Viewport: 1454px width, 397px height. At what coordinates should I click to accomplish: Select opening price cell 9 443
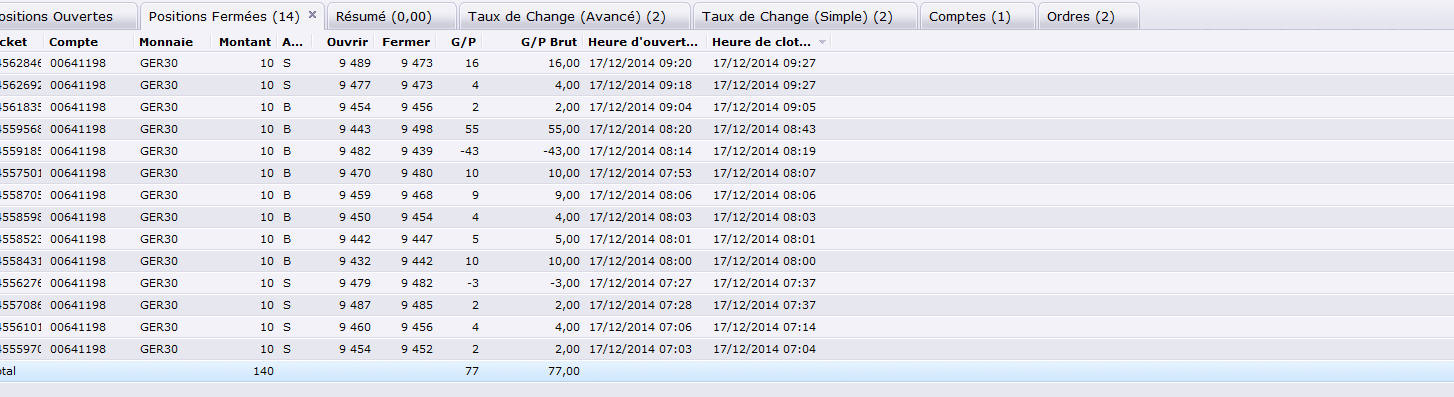click(354, 129)
